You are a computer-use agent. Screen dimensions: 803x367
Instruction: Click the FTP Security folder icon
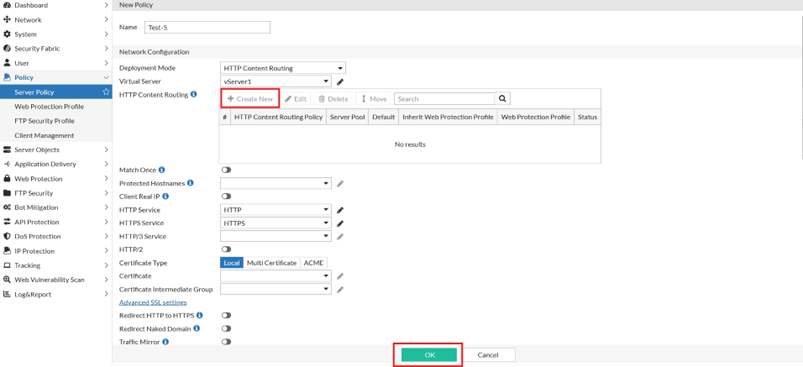(x=7, y=193)
